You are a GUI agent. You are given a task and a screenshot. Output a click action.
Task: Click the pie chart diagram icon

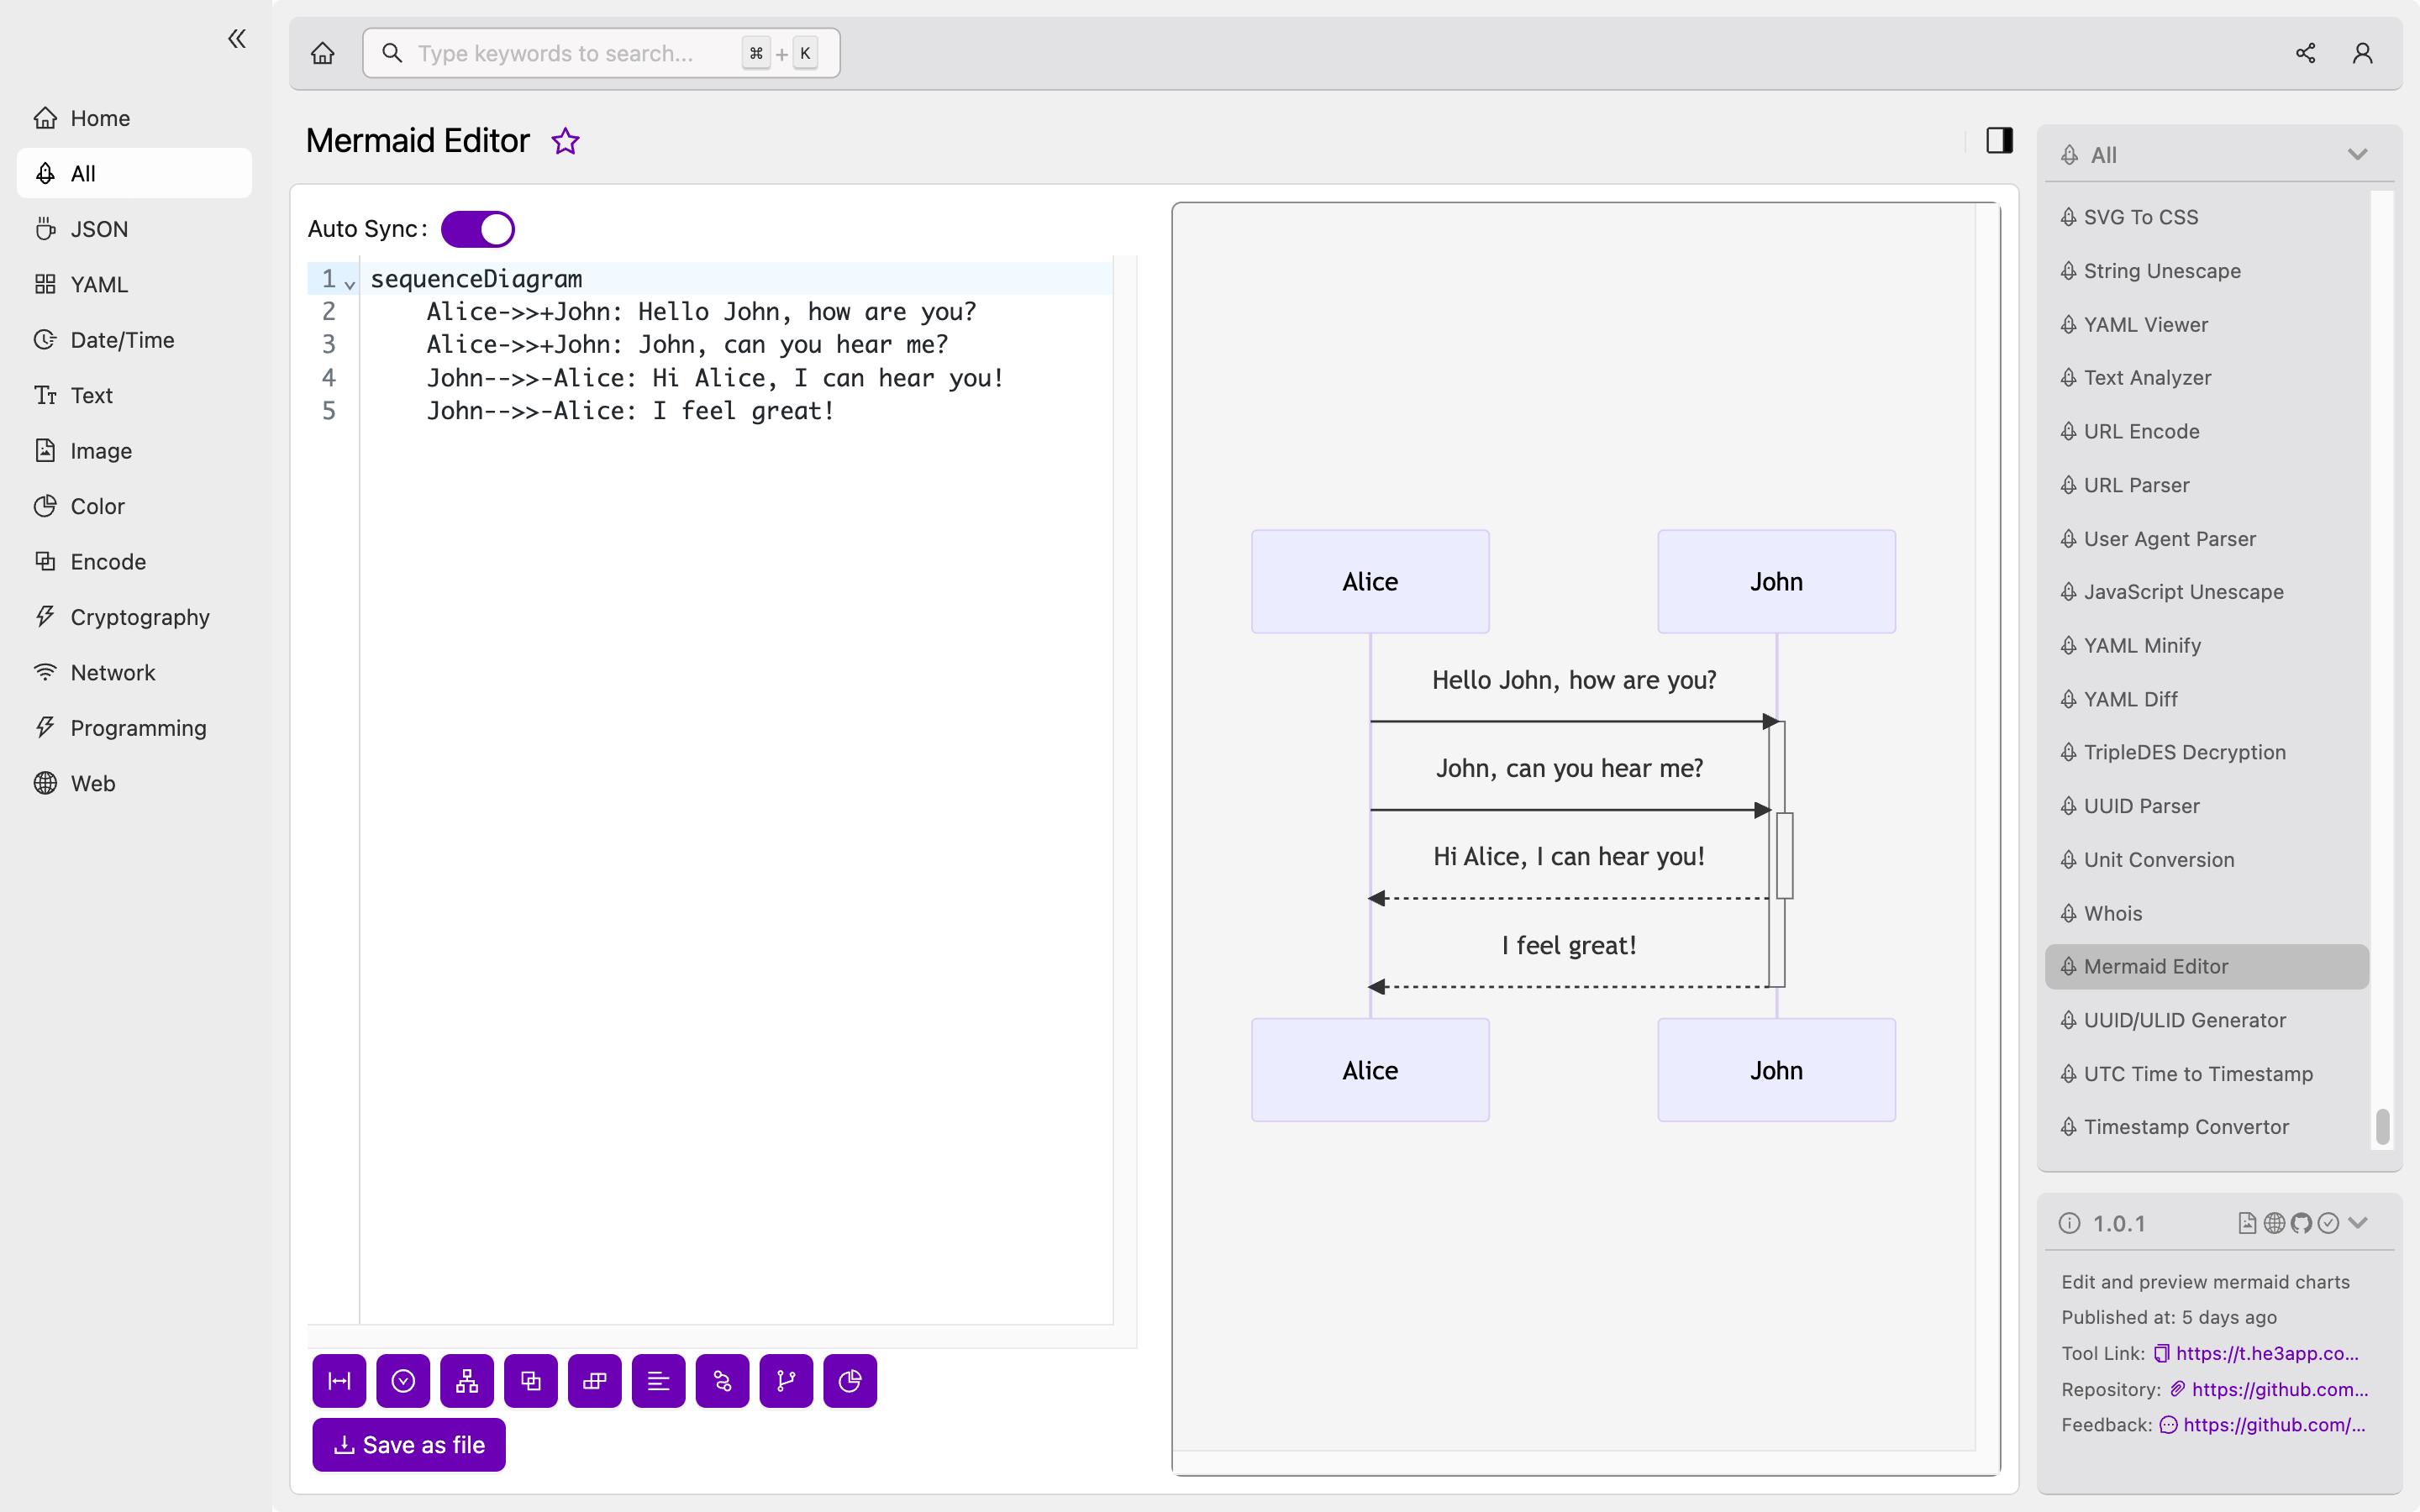tap(850, 1379)
